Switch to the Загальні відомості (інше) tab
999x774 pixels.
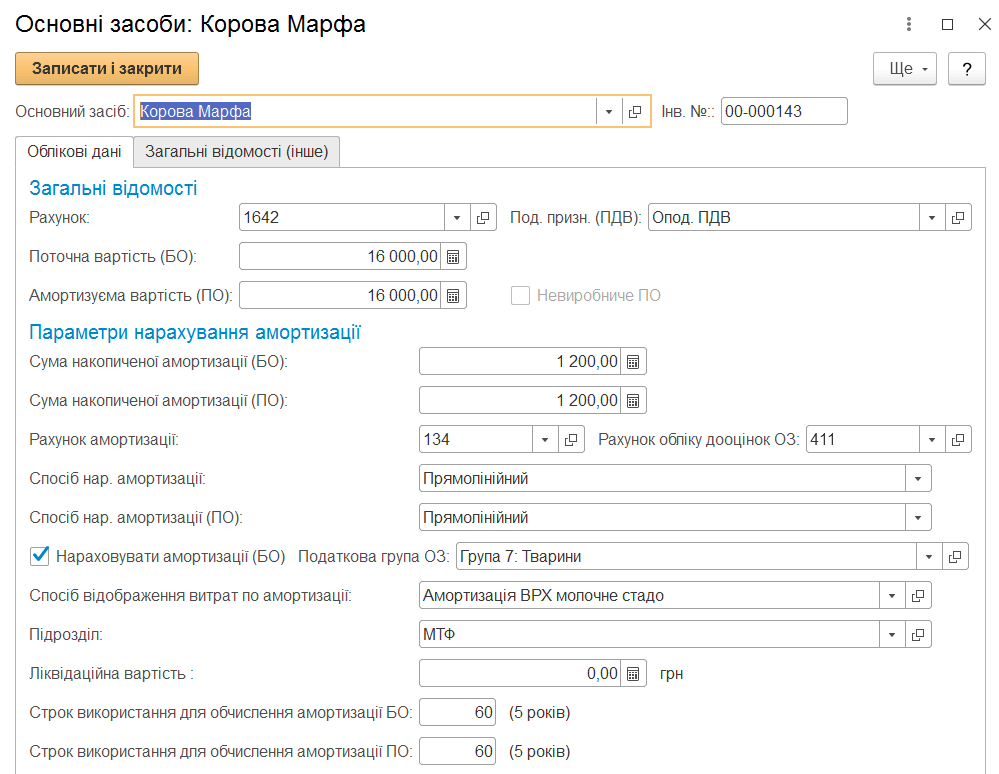click(x=236, y=152)
